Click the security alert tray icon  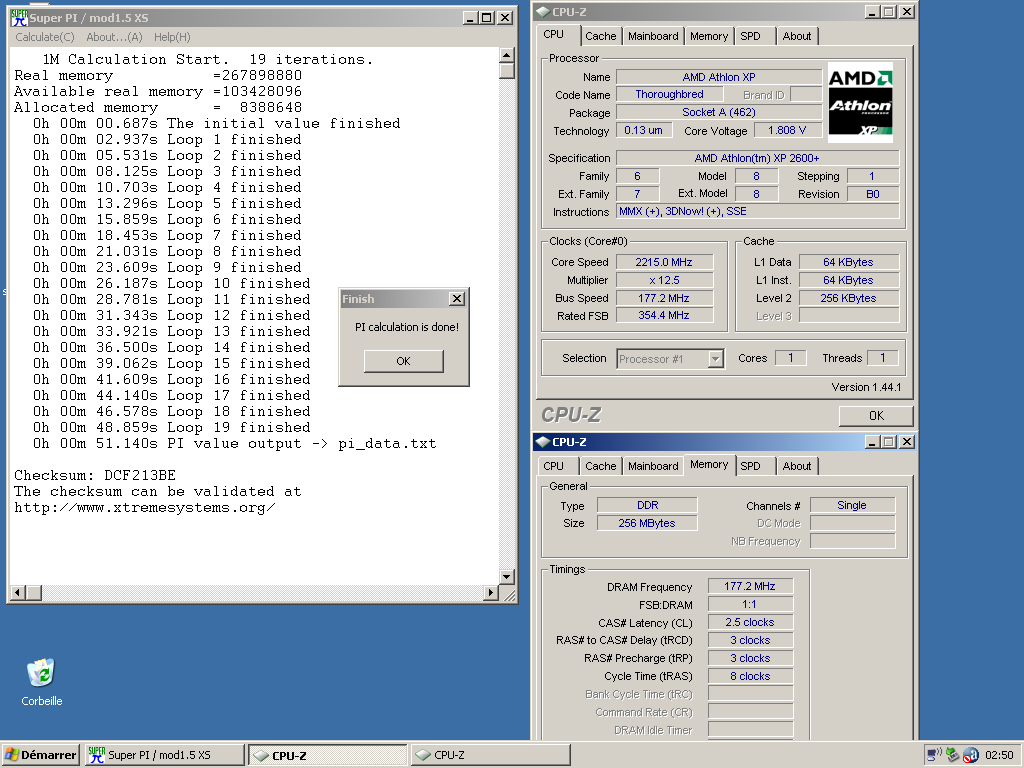pyautogui.click(x=971, y=755)
